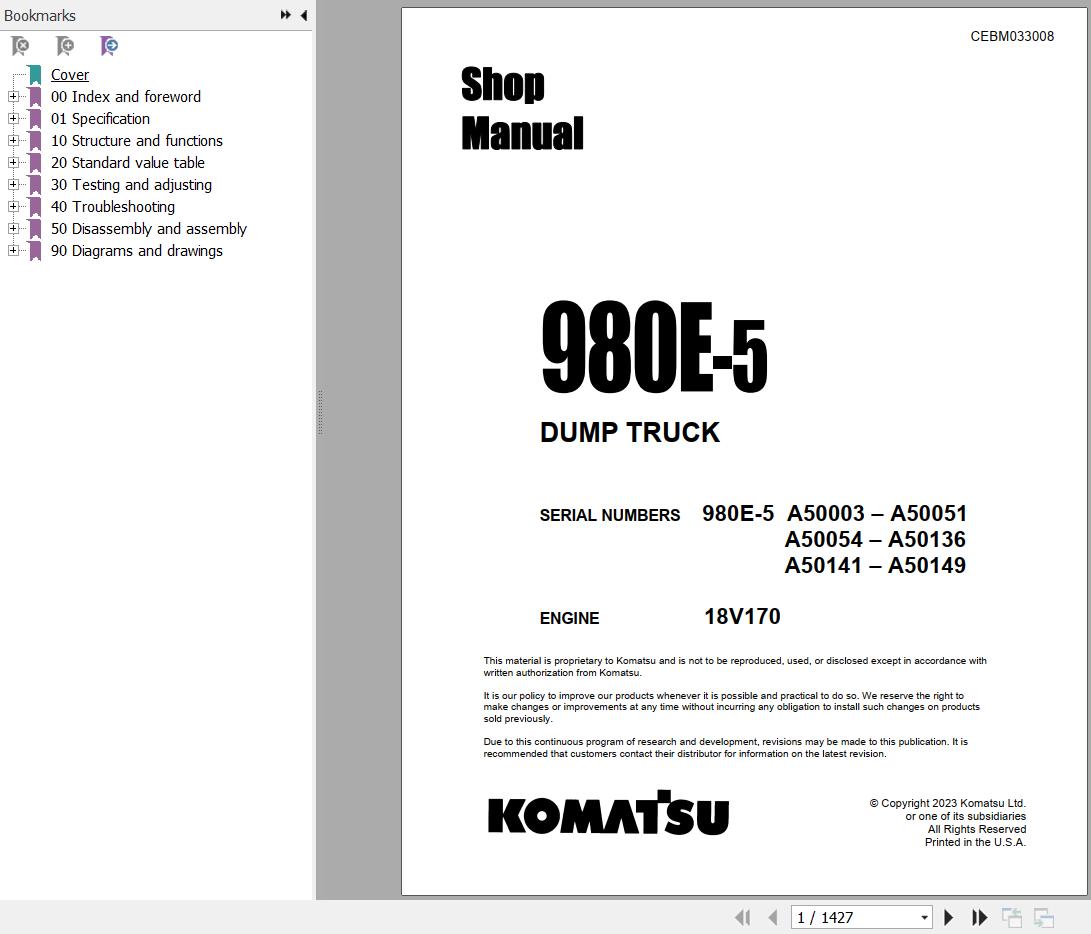Click the Cover bookmark ribbon icon

[35, 74]
